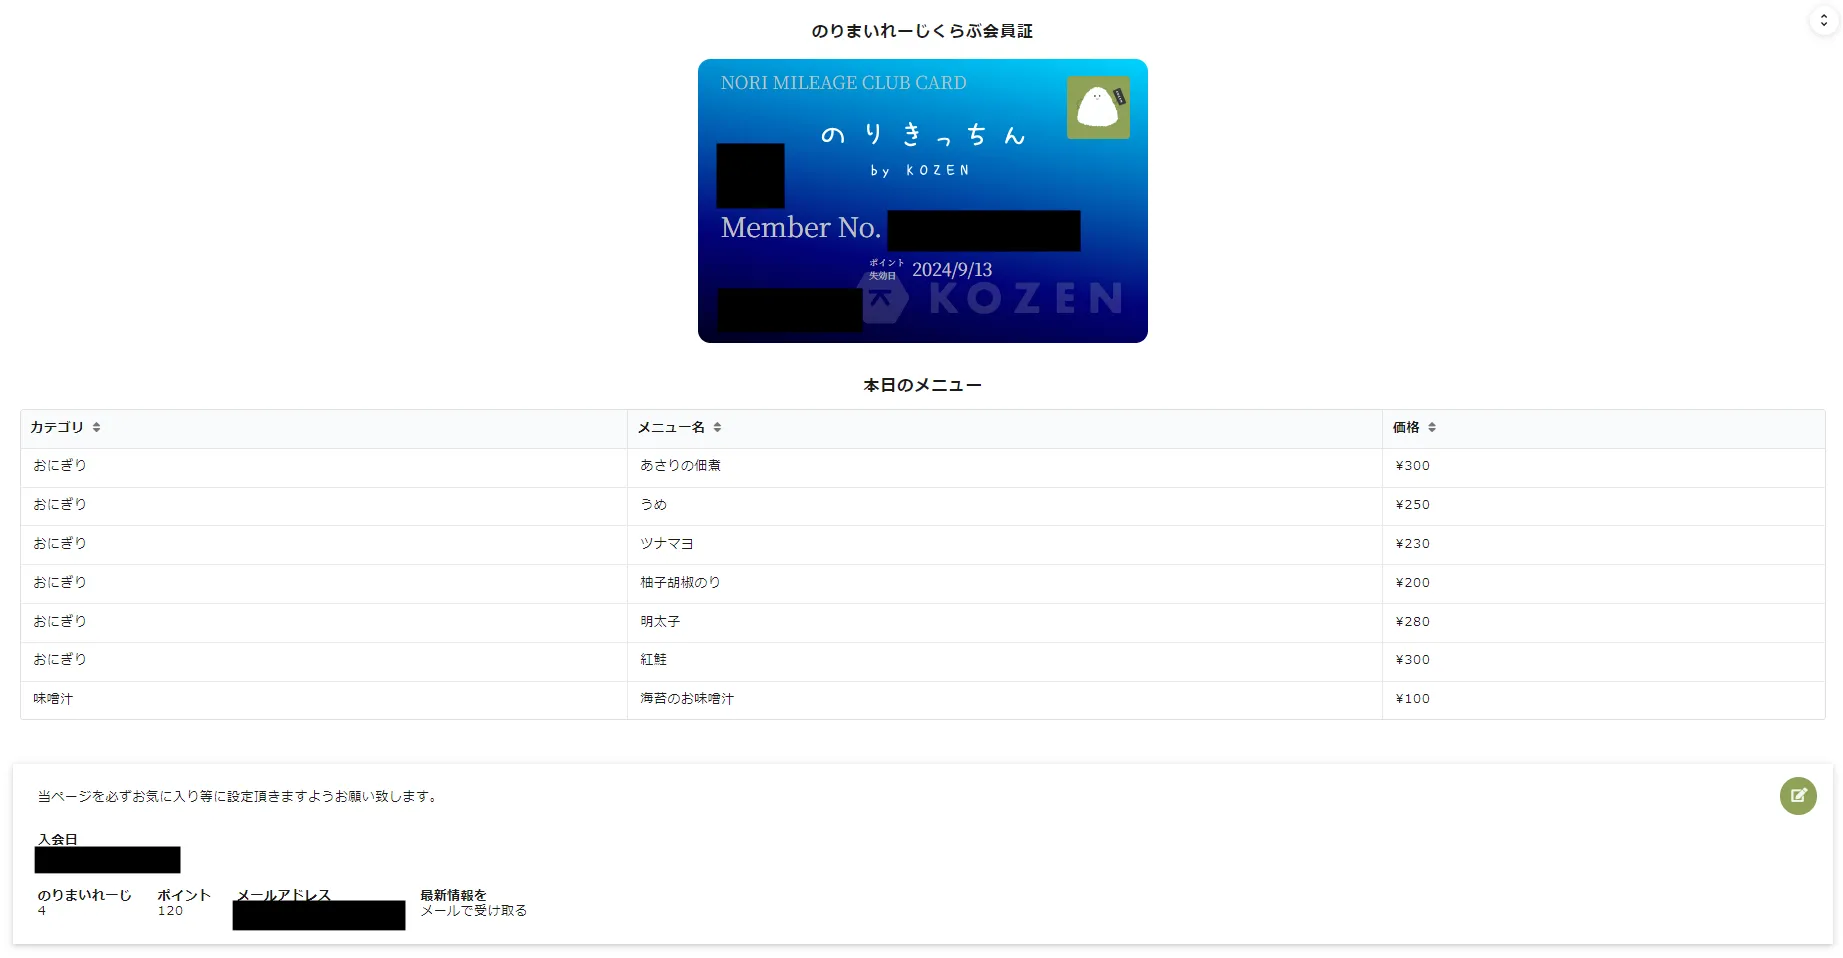Sort by カテゴリ using its sort arrows
Screen dimensions: 1843x958
click(x=97, y=428)
